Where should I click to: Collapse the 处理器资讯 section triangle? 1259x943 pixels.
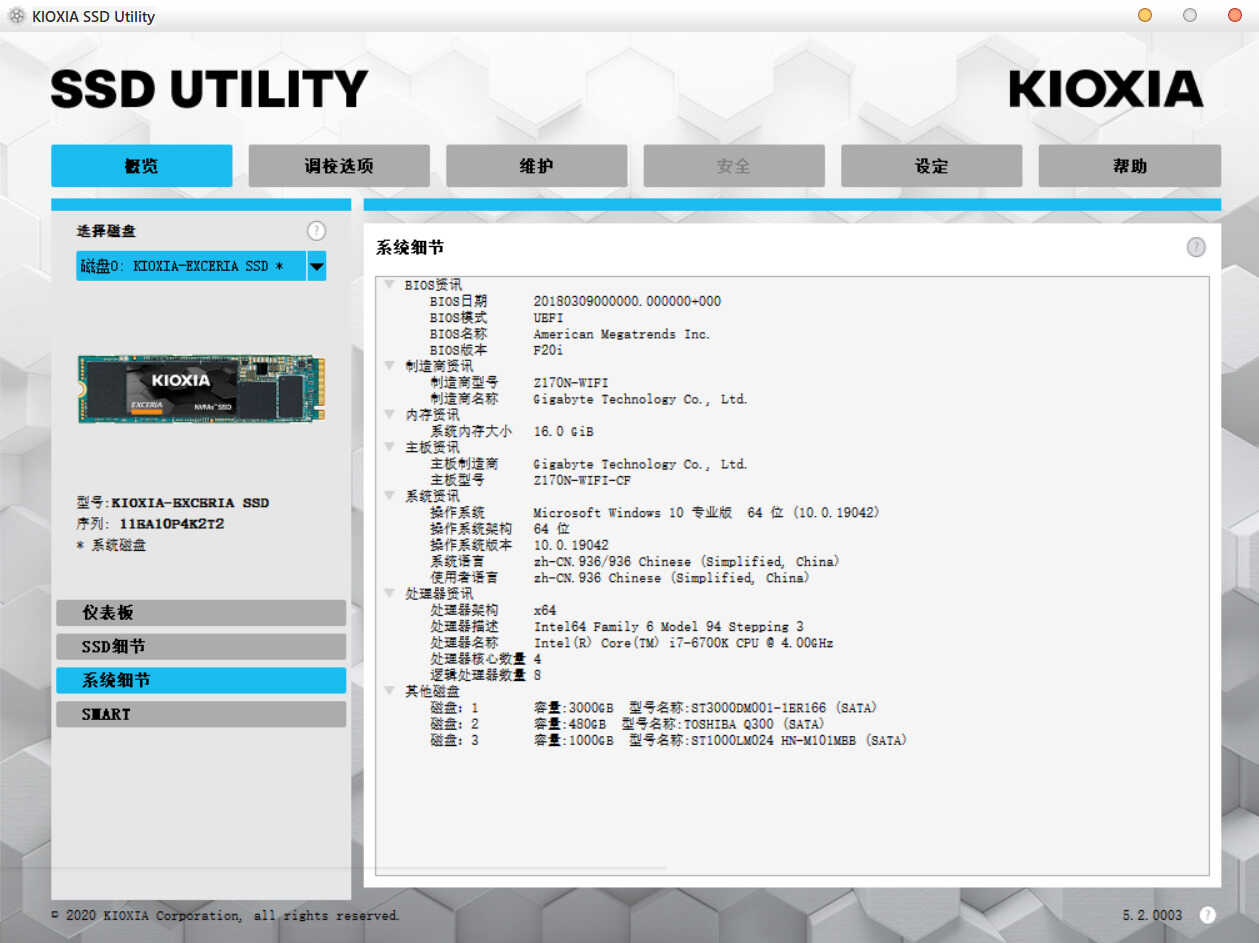coord(389,593)
